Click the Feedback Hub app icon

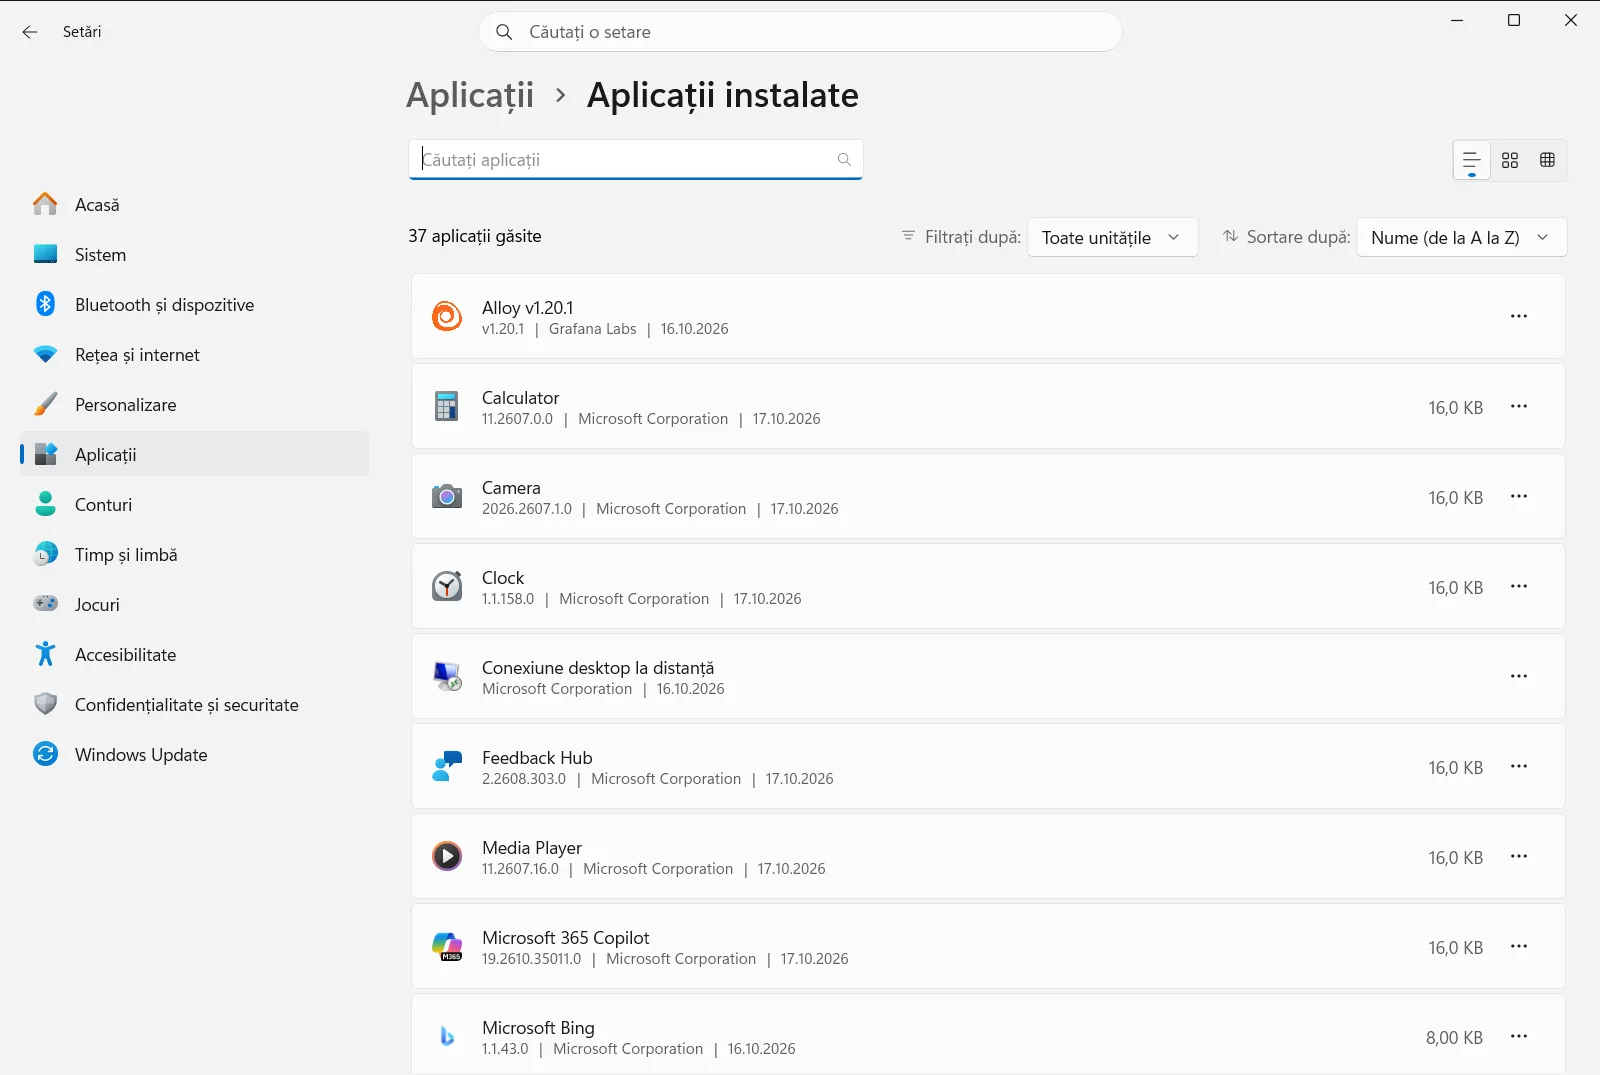(447, 766)
